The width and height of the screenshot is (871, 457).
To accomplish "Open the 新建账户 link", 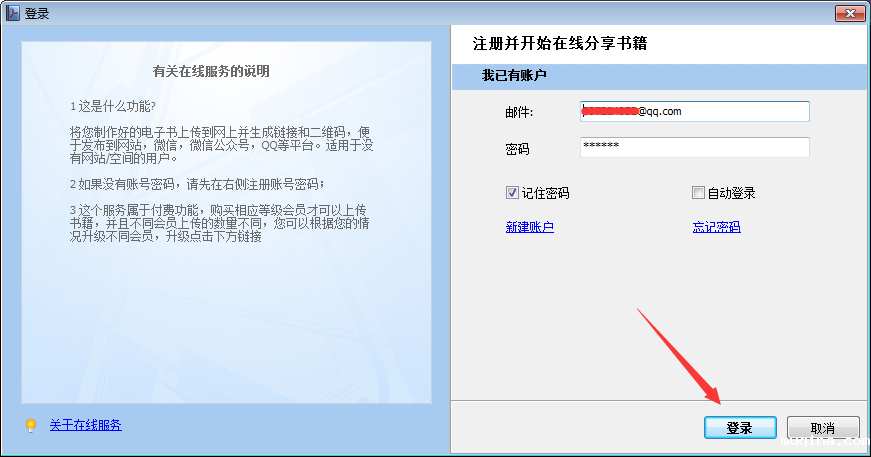I will click(530, 227).
